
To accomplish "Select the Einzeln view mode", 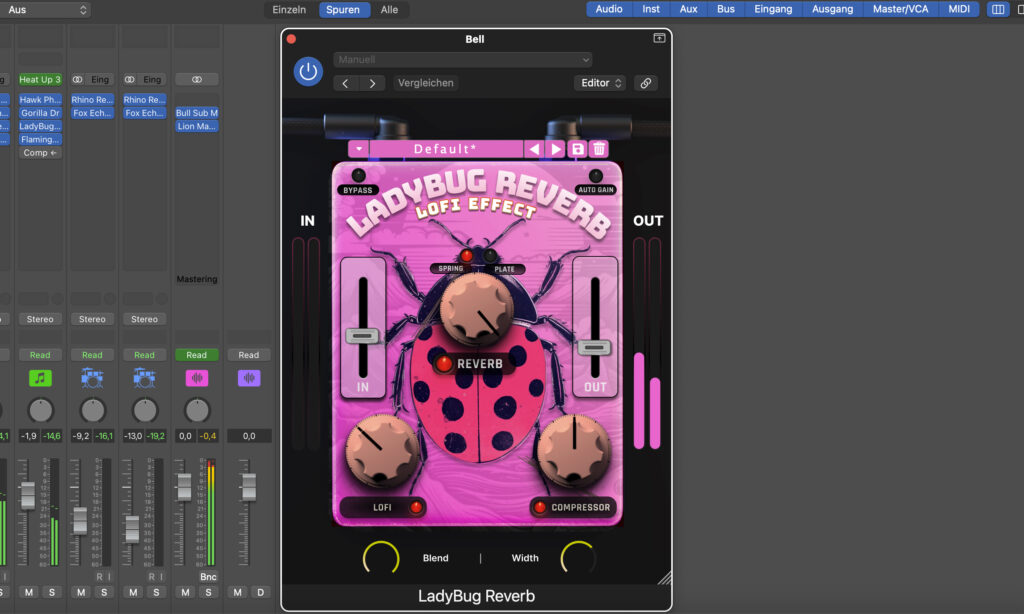I will tap(289, 10).
